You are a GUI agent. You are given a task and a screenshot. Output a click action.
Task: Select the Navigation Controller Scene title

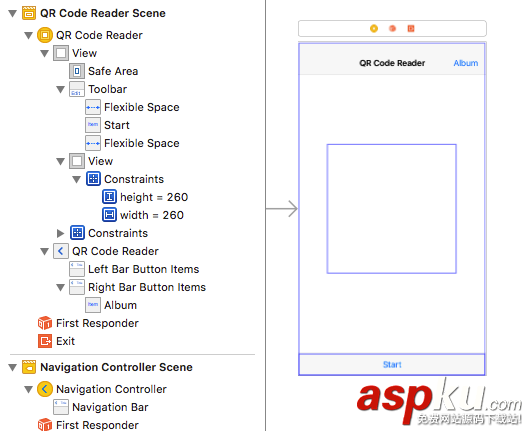click(116, 367)
